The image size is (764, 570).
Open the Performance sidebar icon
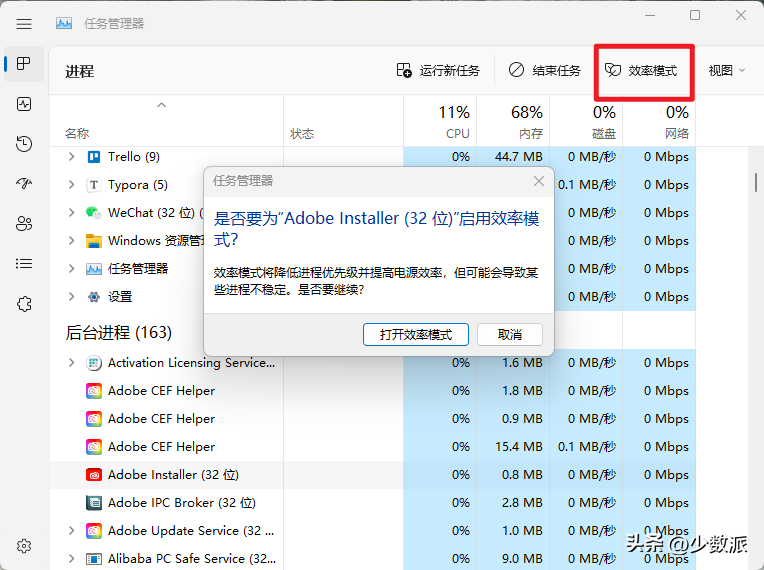24,104
